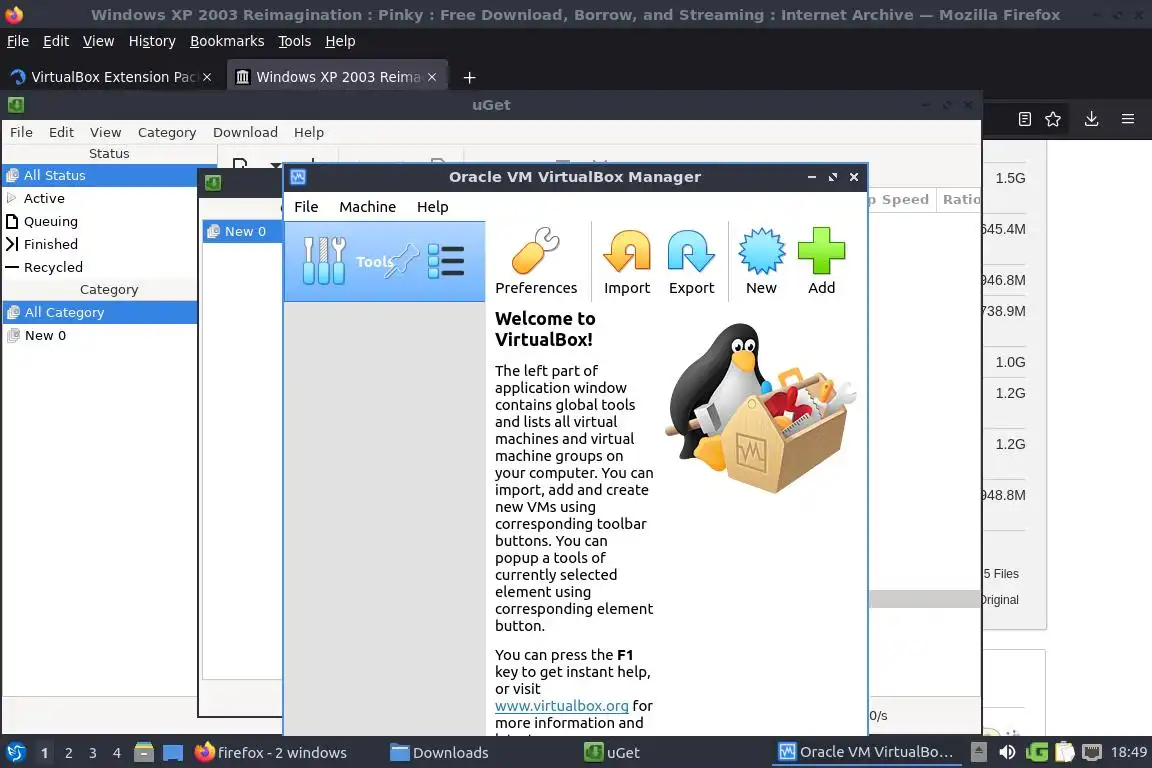The width and height of the screenshot is (1152, 768).
Task: Open VirtualBox File menu
Action: [306, 207]
